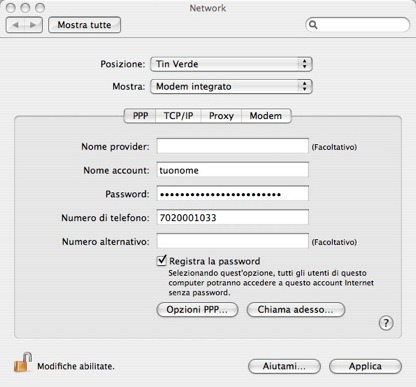Image resolution: width=416 pixels, height=387 pixels.
Task: Minimize the Network window
Action: click(25, 8)
